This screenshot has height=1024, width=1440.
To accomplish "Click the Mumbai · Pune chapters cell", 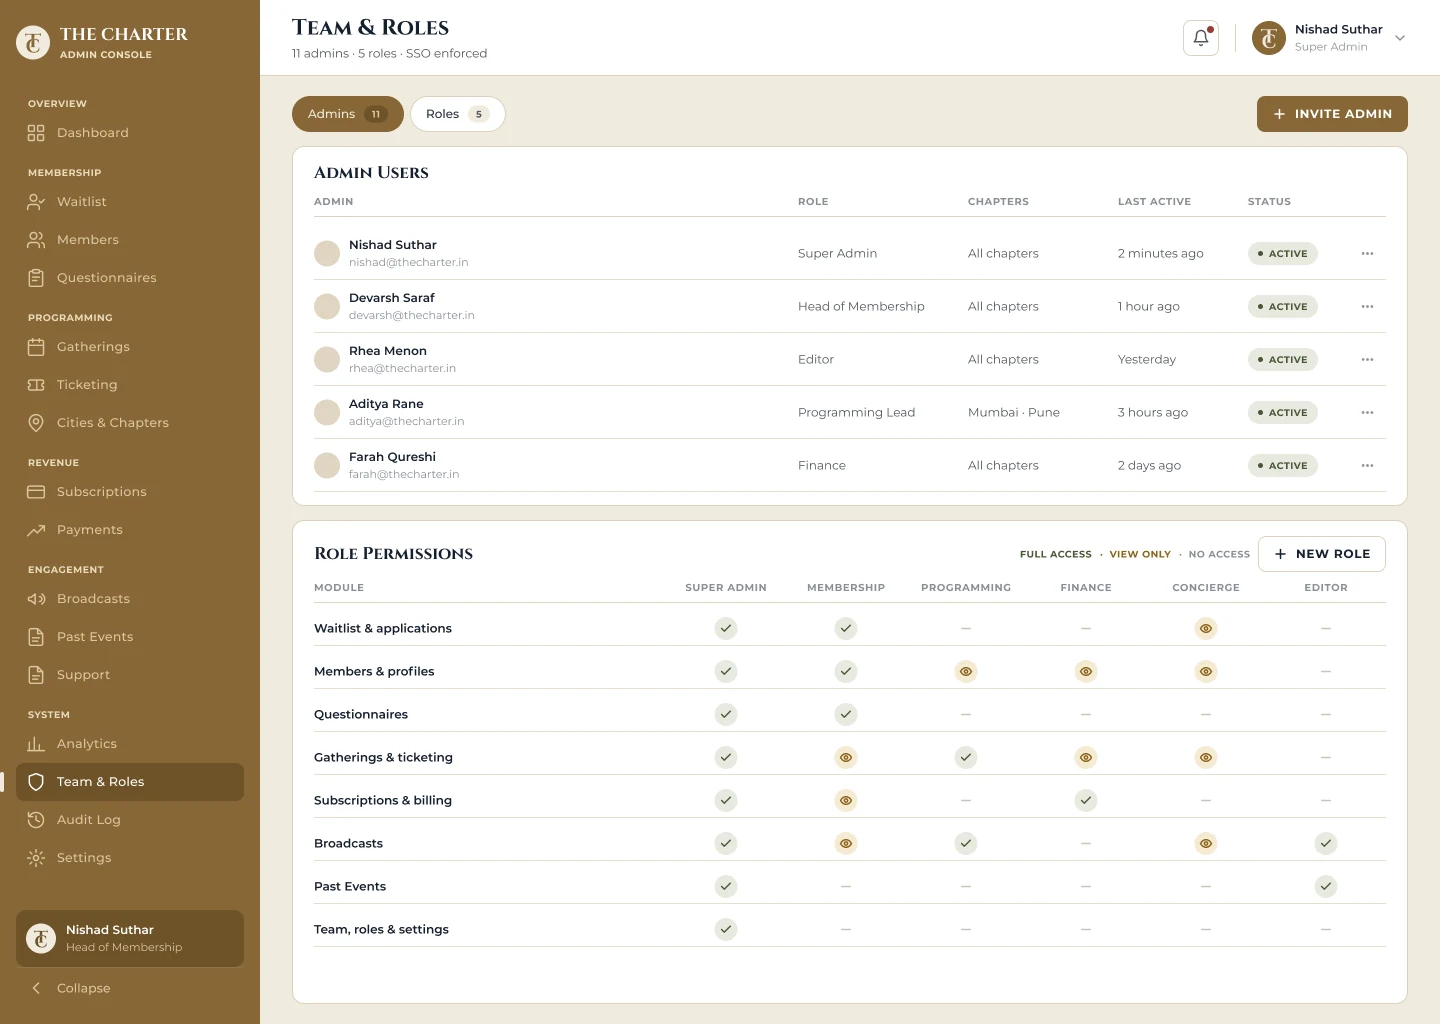I will click(x=1014, y=413).
